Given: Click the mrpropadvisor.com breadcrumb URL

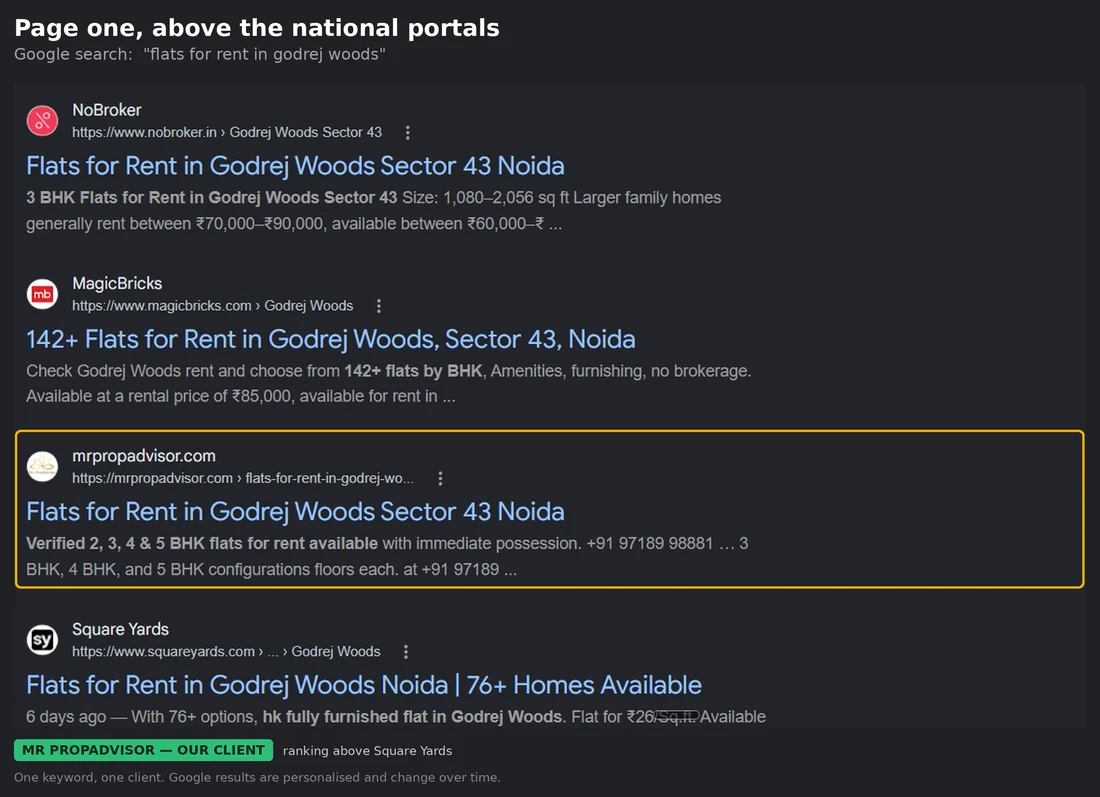Looking at the screenshot, I should pos(243,478).
